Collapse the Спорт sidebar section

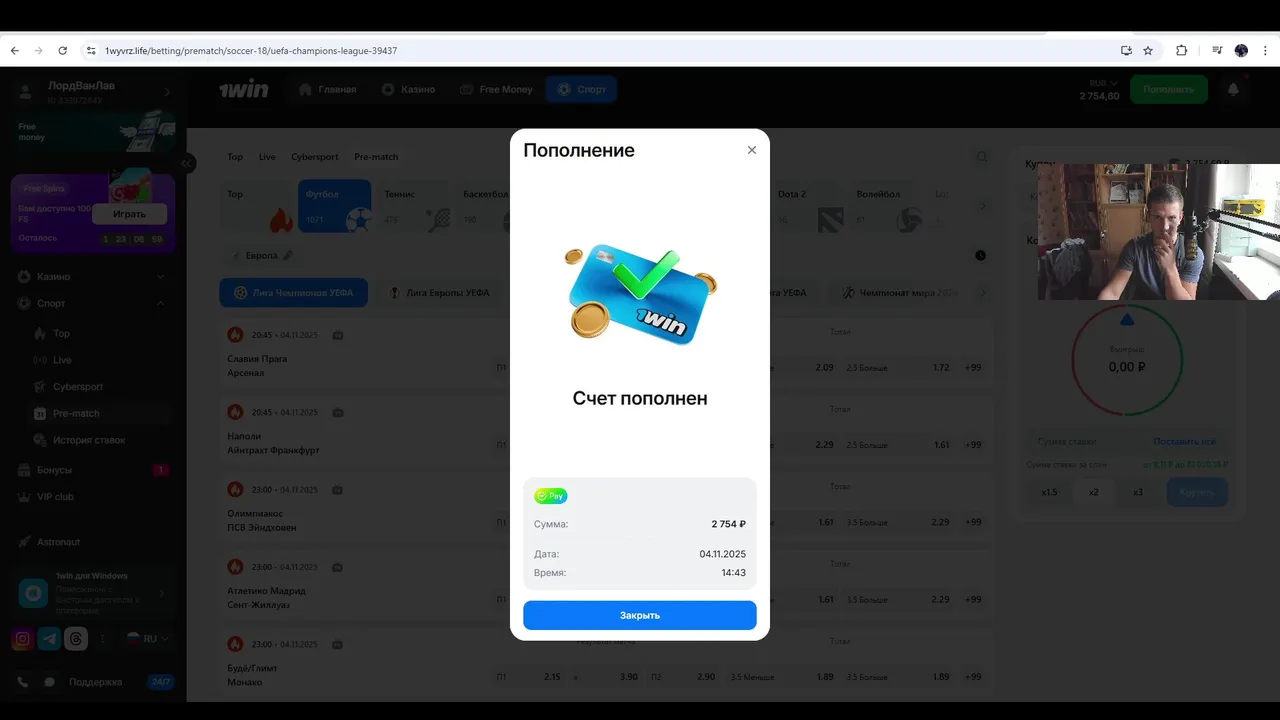[x=93, y=303]
